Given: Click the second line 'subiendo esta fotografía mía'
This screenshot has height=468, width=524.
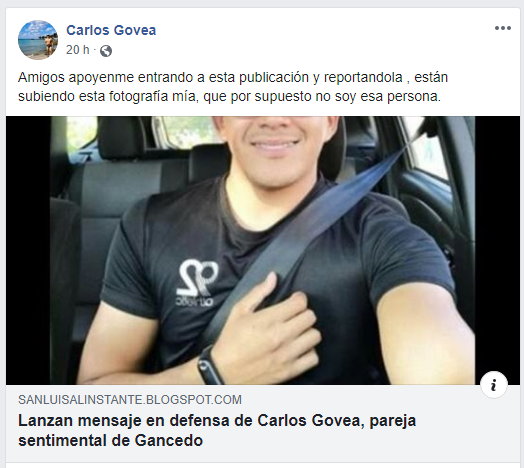Looking at the screenshot, I should (229, 97).
